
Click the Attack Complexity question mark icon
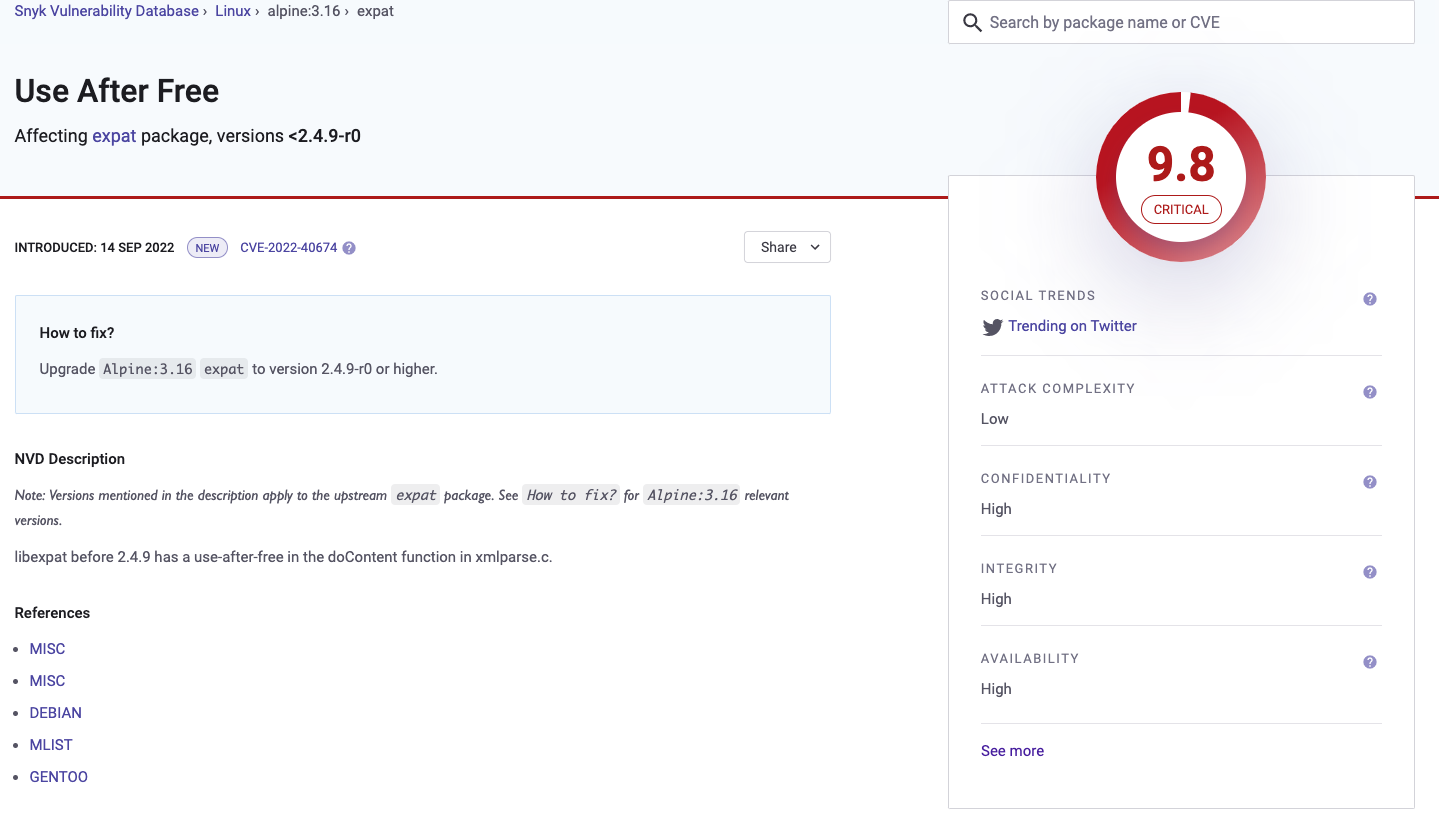coord(1369,391)
